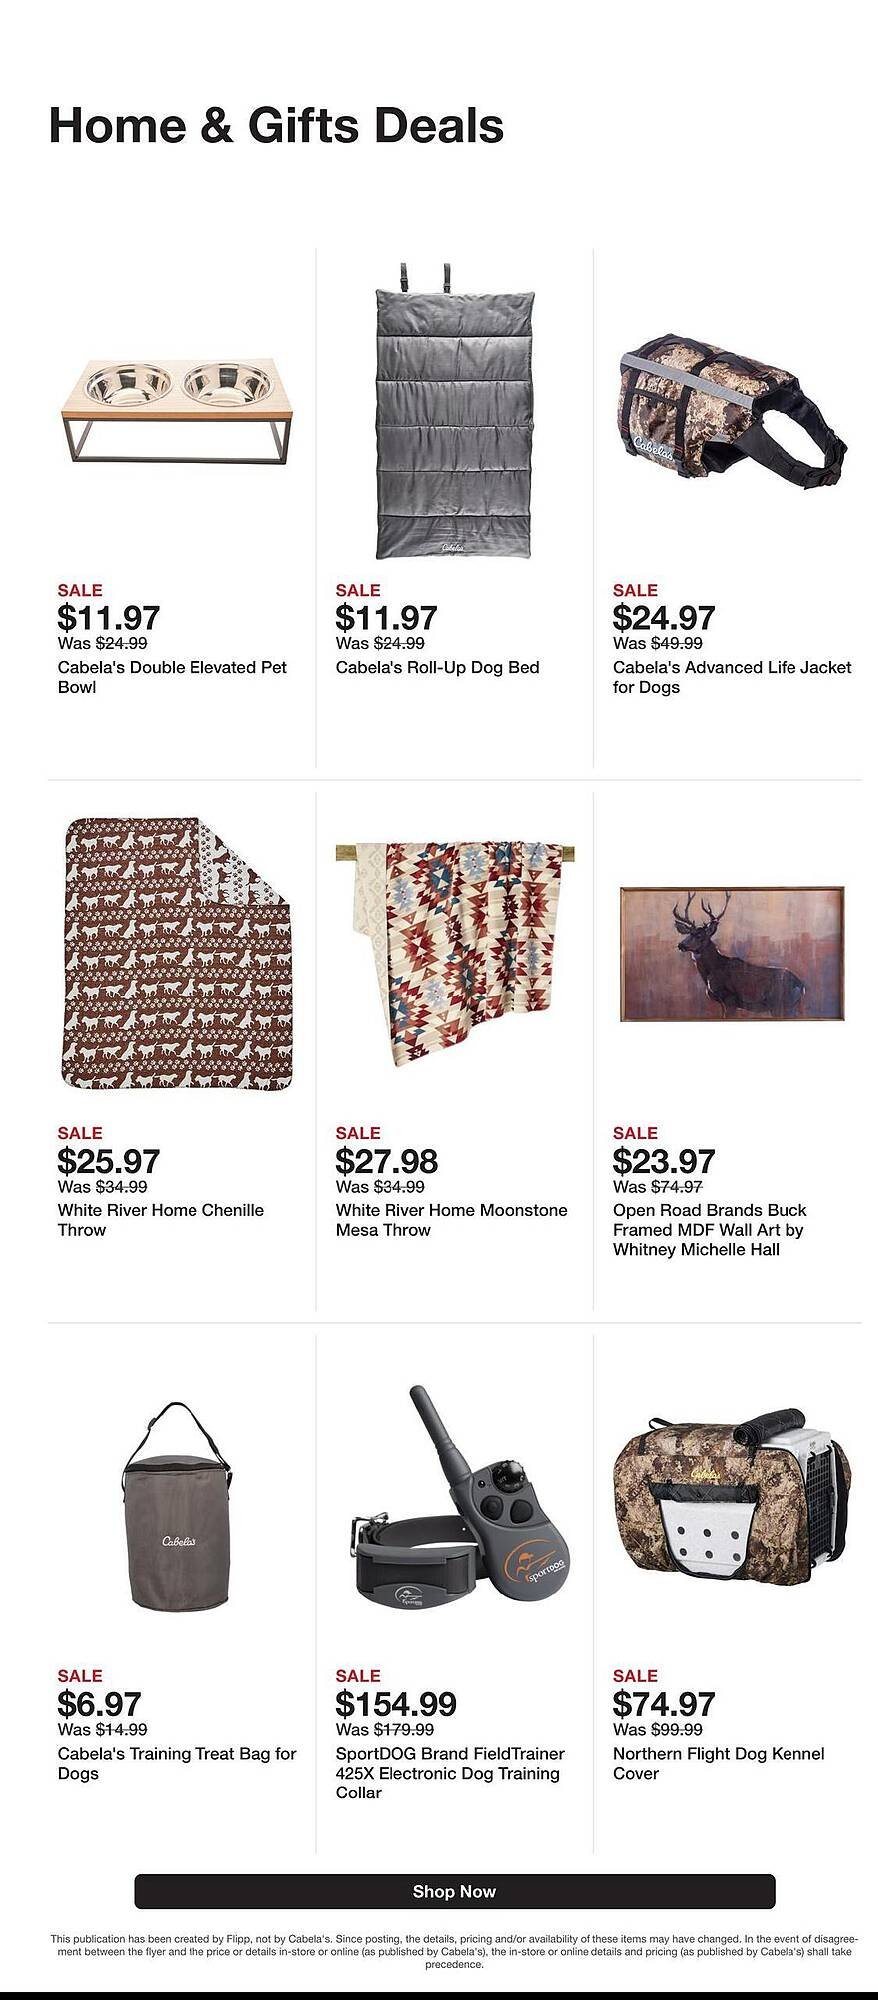Click Cabela's Training Treat Bag for Dogs

click(177, 1763)
